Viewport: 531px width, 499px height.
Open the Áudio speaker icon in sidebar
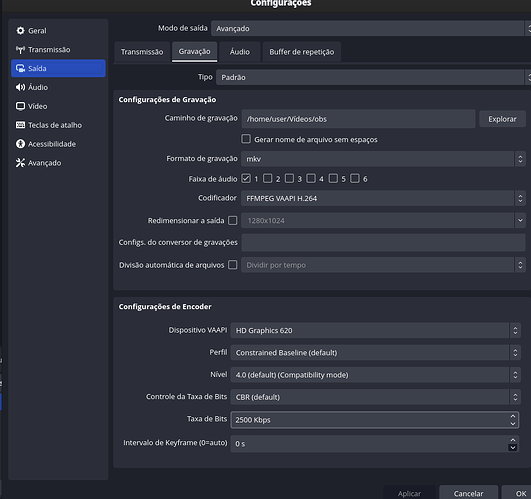click(20, 87)
